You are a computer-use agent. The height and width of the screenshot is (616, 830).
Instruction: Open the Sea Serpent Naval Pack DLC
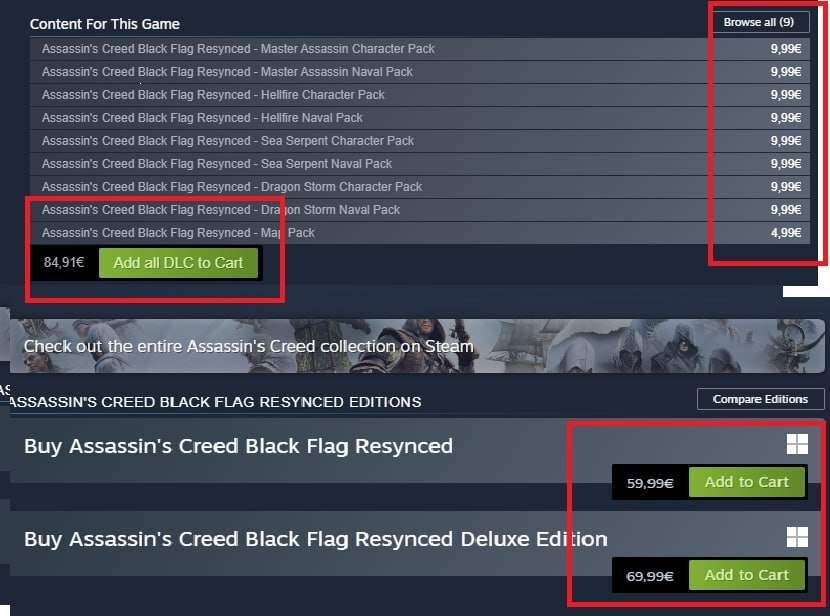coord(420,164)
